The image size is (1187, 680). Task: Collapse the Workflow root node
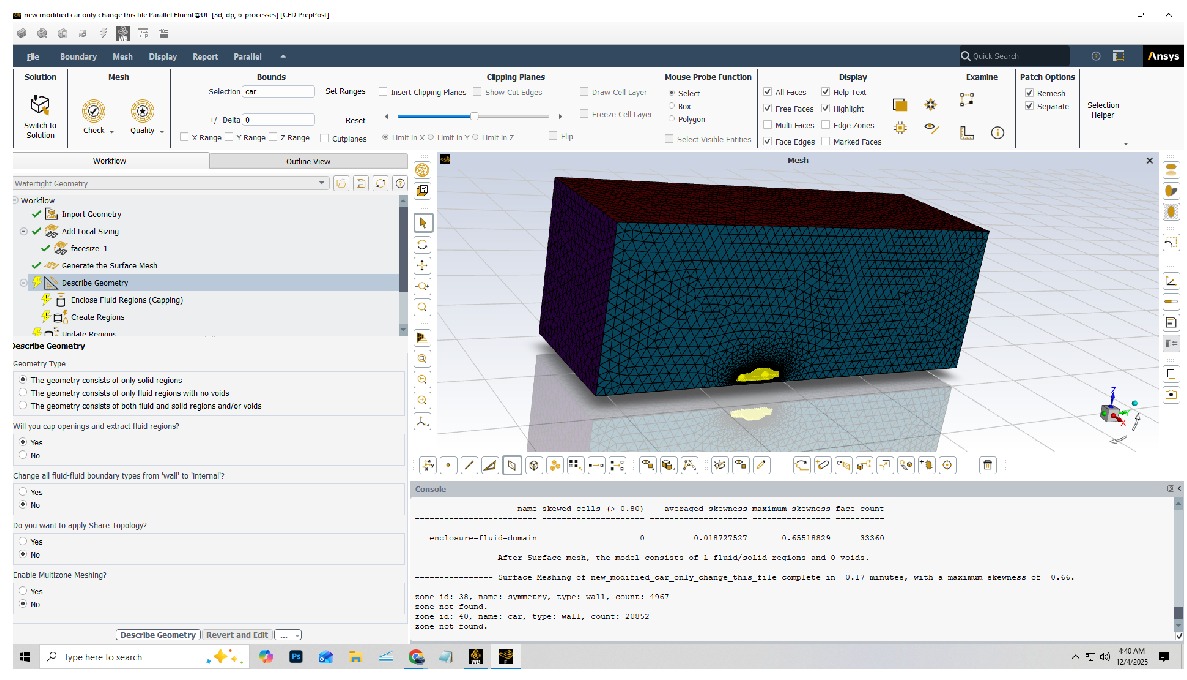coord(16,200)
